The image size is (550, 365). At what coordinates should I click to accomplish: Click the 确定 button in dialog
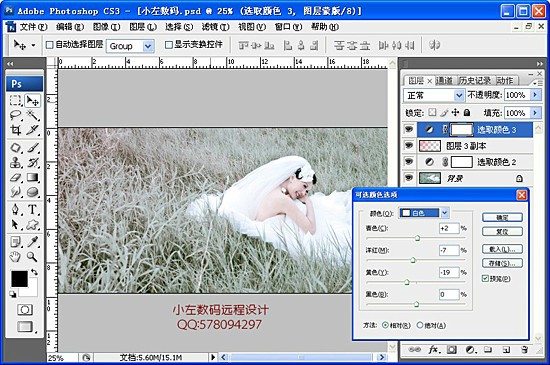(502, 217)
